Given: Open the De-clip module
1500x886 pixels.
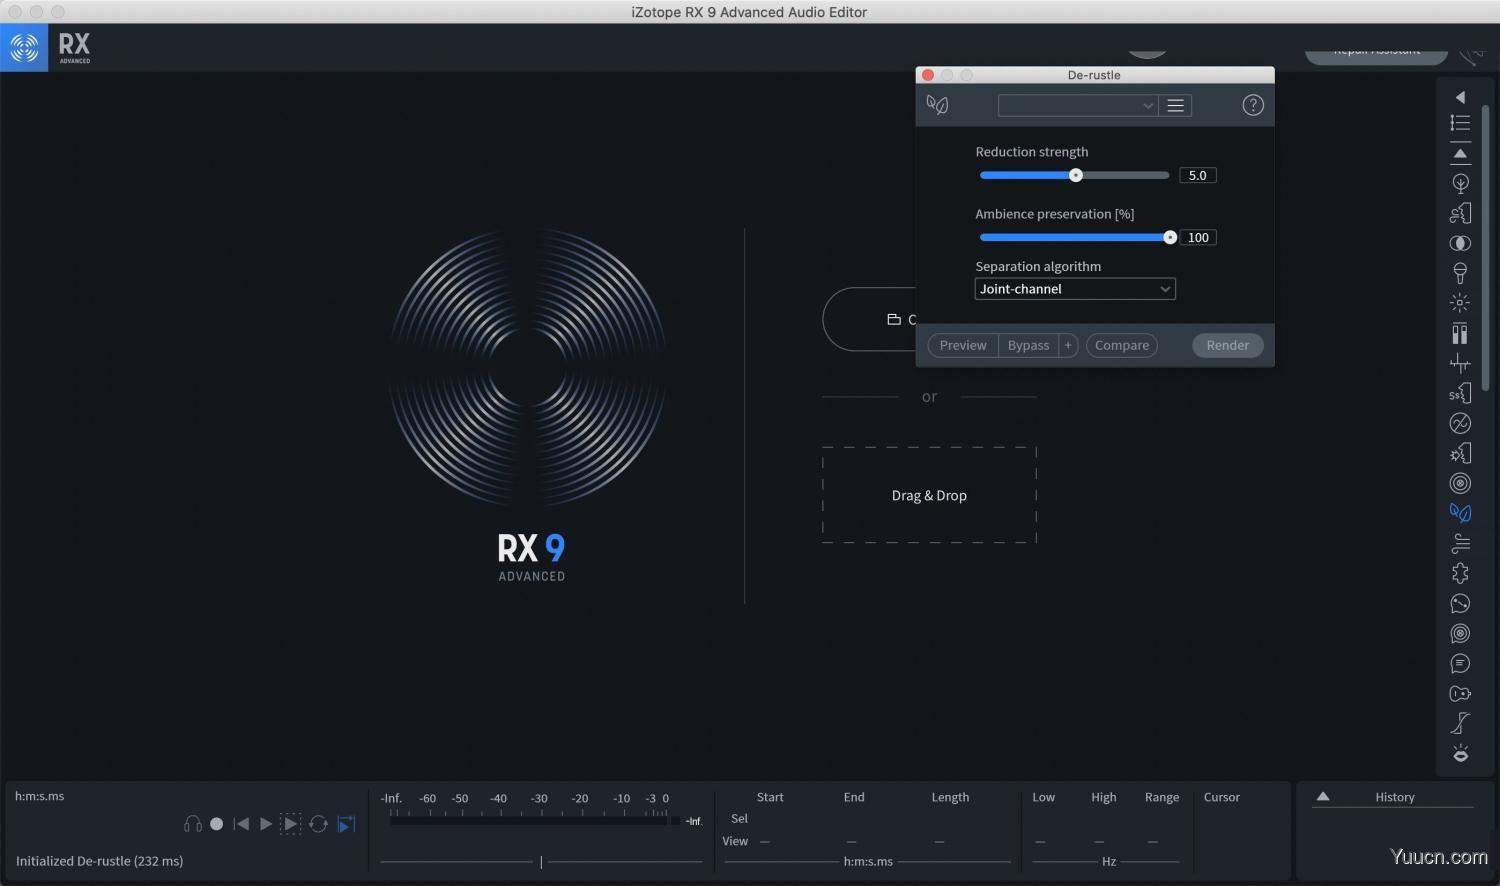Looking at the screenshot, I should coord(1460,333).
